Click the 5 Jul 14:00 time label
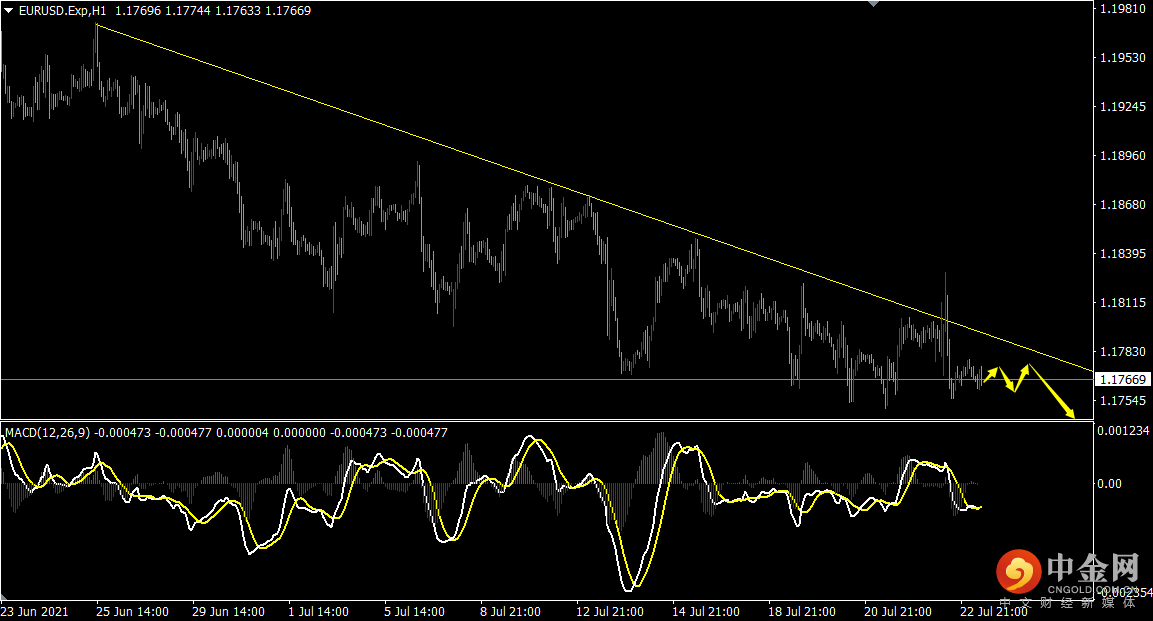This screenshot has height=621, width=1153. pos(415,611)
